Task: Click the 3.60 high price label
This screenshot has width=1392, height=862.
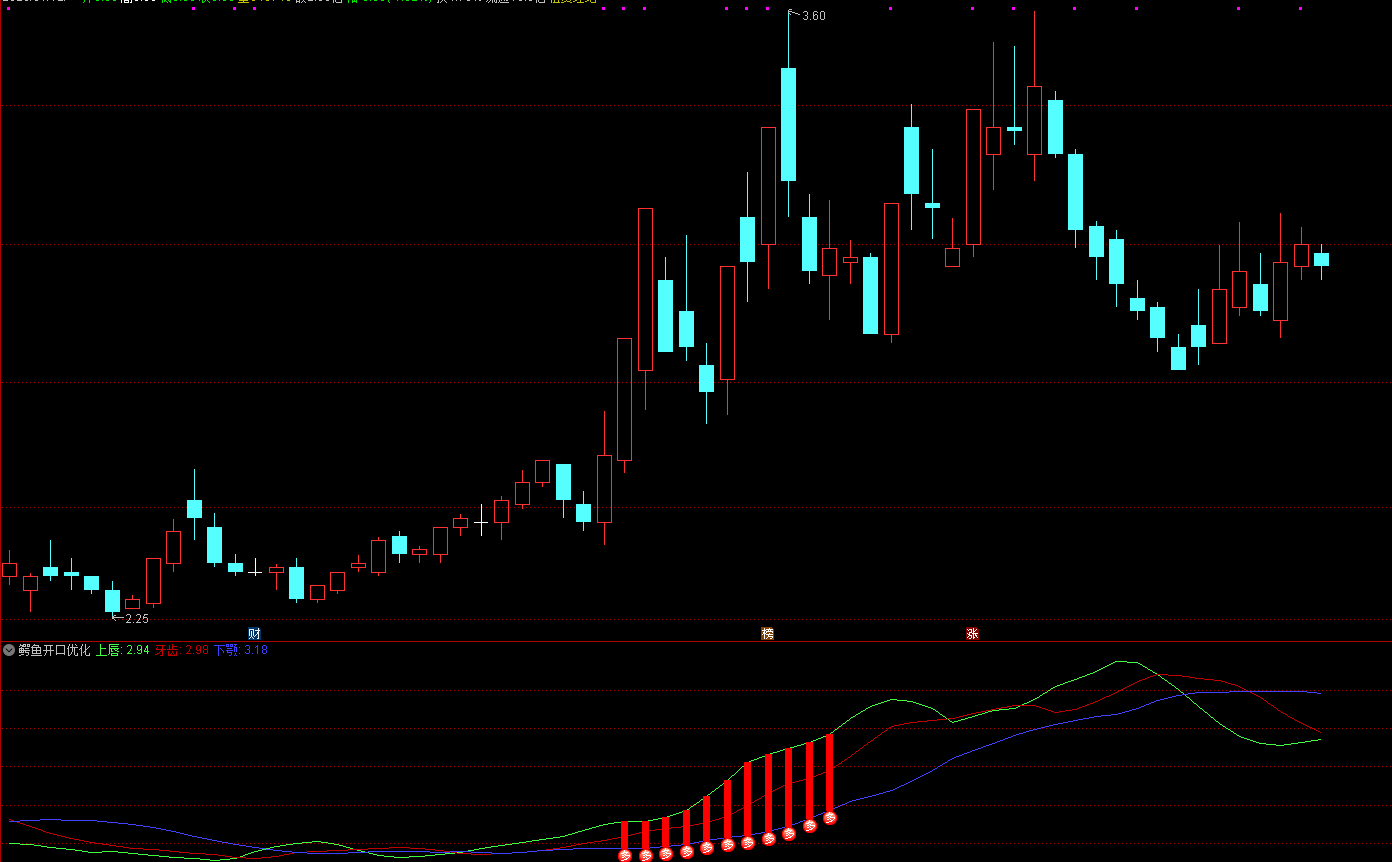Action: (x=814, y=16)
